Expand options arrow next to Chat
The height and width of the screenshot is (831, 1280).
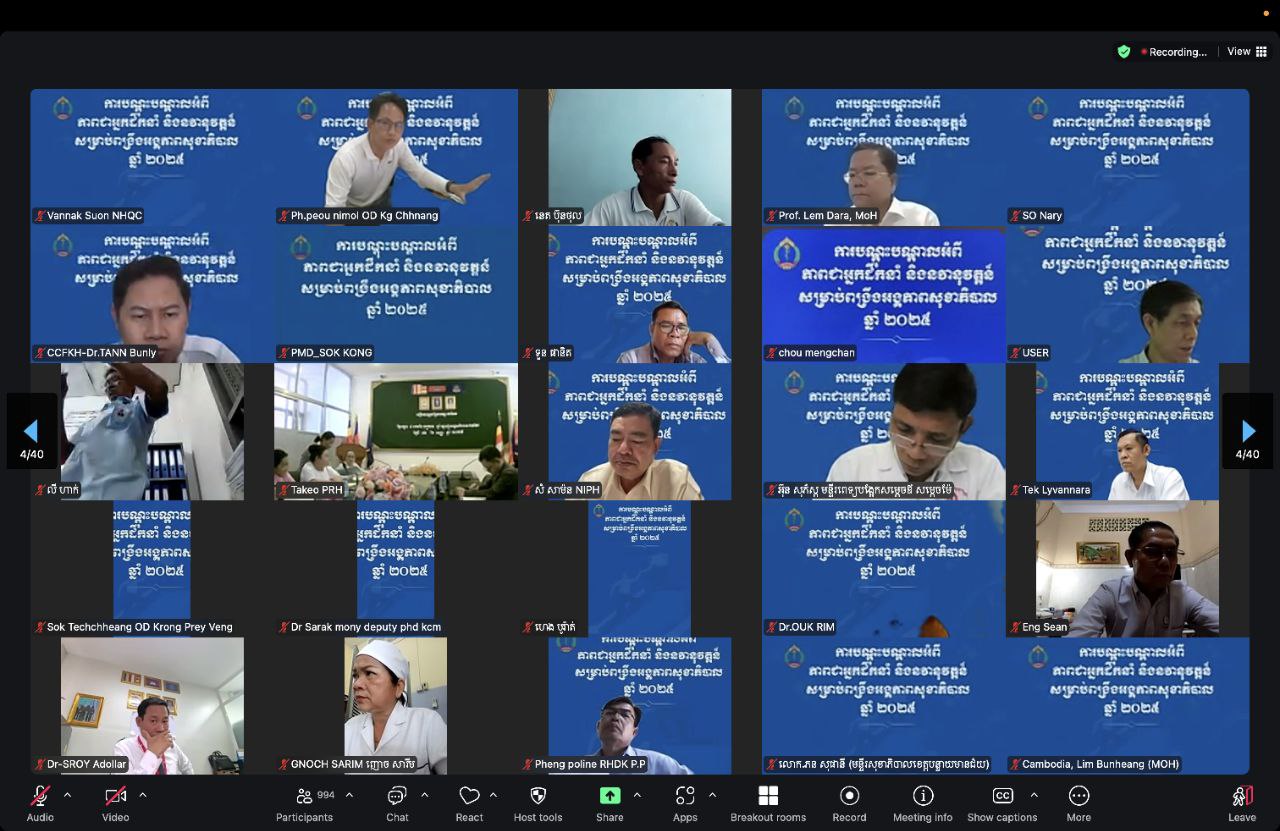(x=424, y=795)
